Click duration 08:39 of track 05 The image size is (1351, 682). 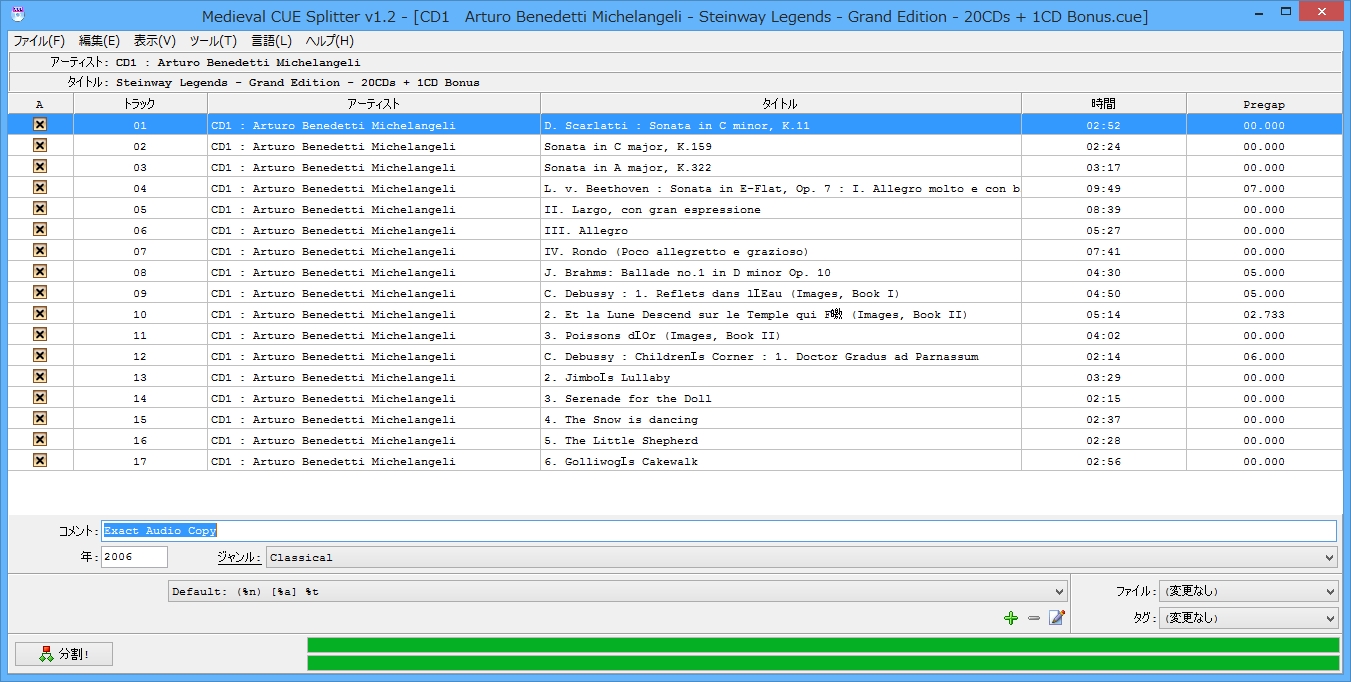point(1104,209)
